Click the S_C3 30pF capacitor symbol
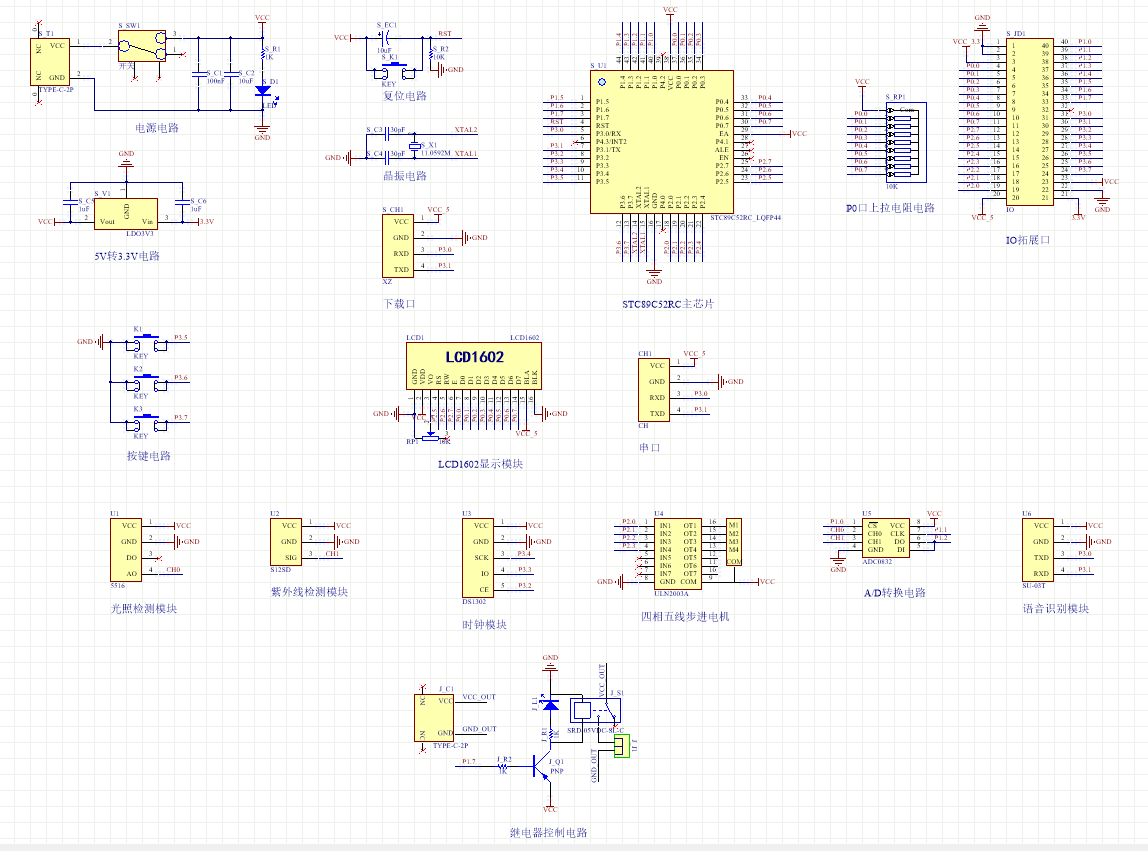 [386, 133]
